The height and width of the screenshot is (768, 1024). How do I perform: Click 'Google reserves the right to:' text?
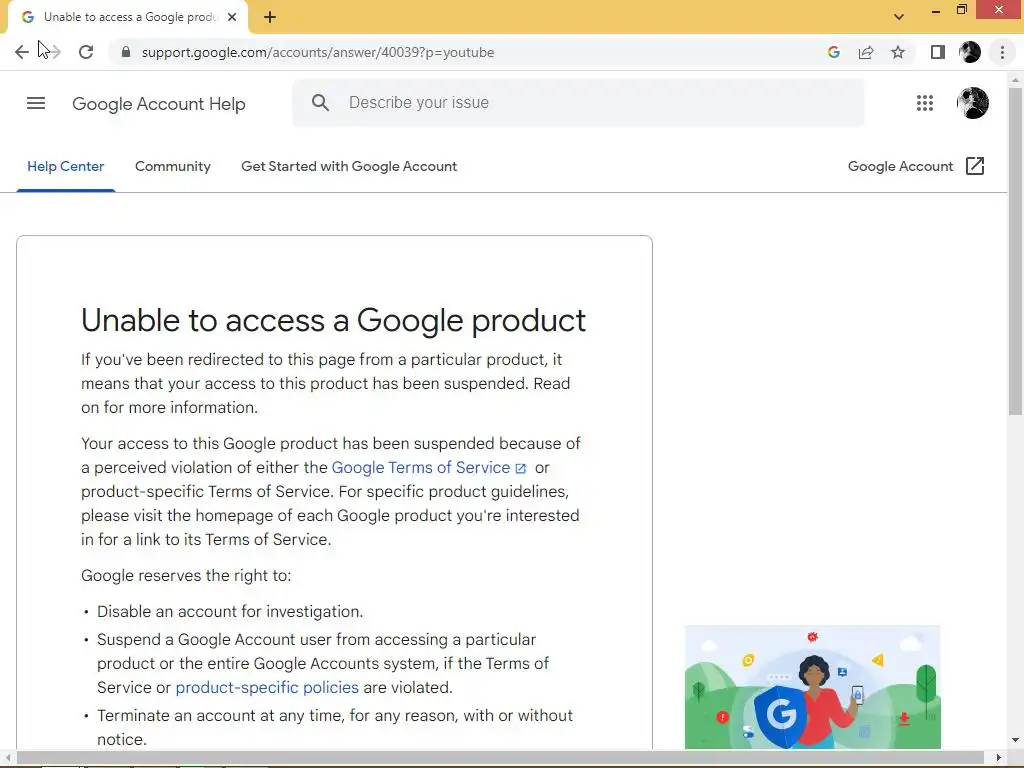(186, 576)
